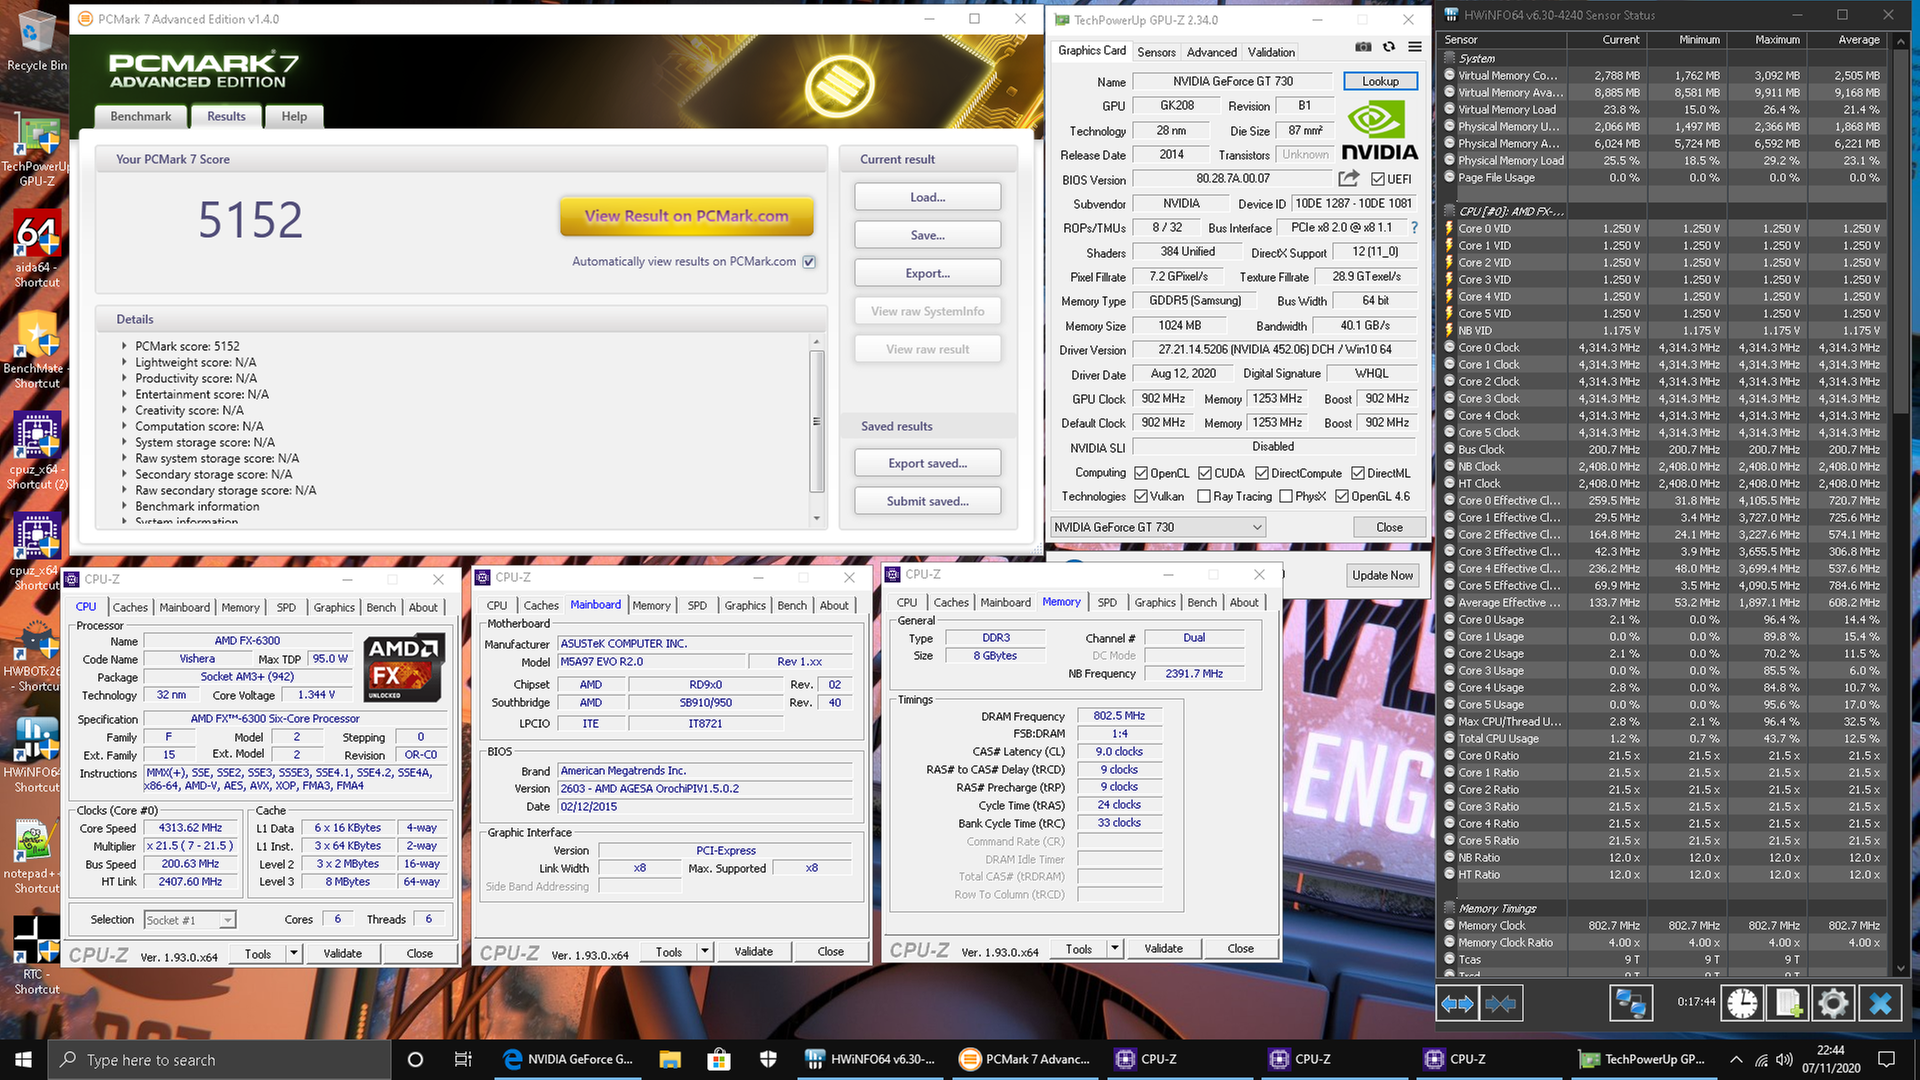Open Windows Security shield on taskbar

768,1059
